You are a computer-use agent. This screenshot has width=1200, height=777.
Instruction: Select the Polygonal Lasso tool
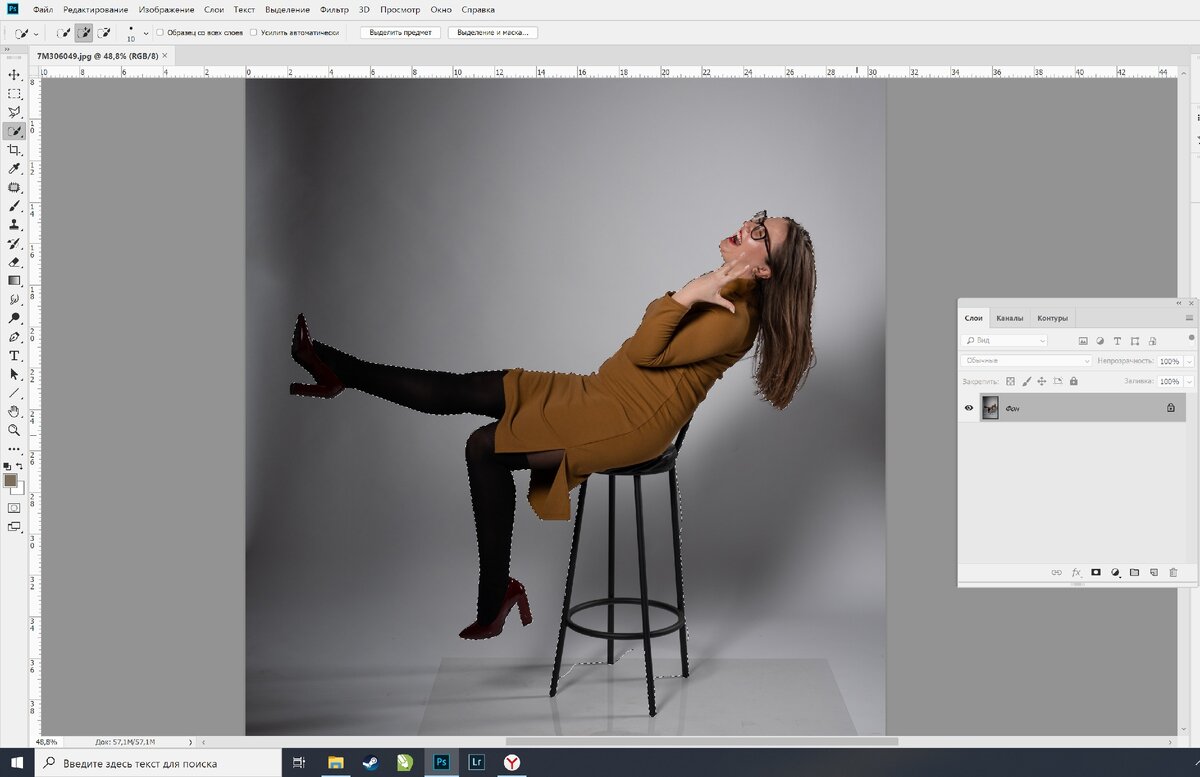[14, 112]
